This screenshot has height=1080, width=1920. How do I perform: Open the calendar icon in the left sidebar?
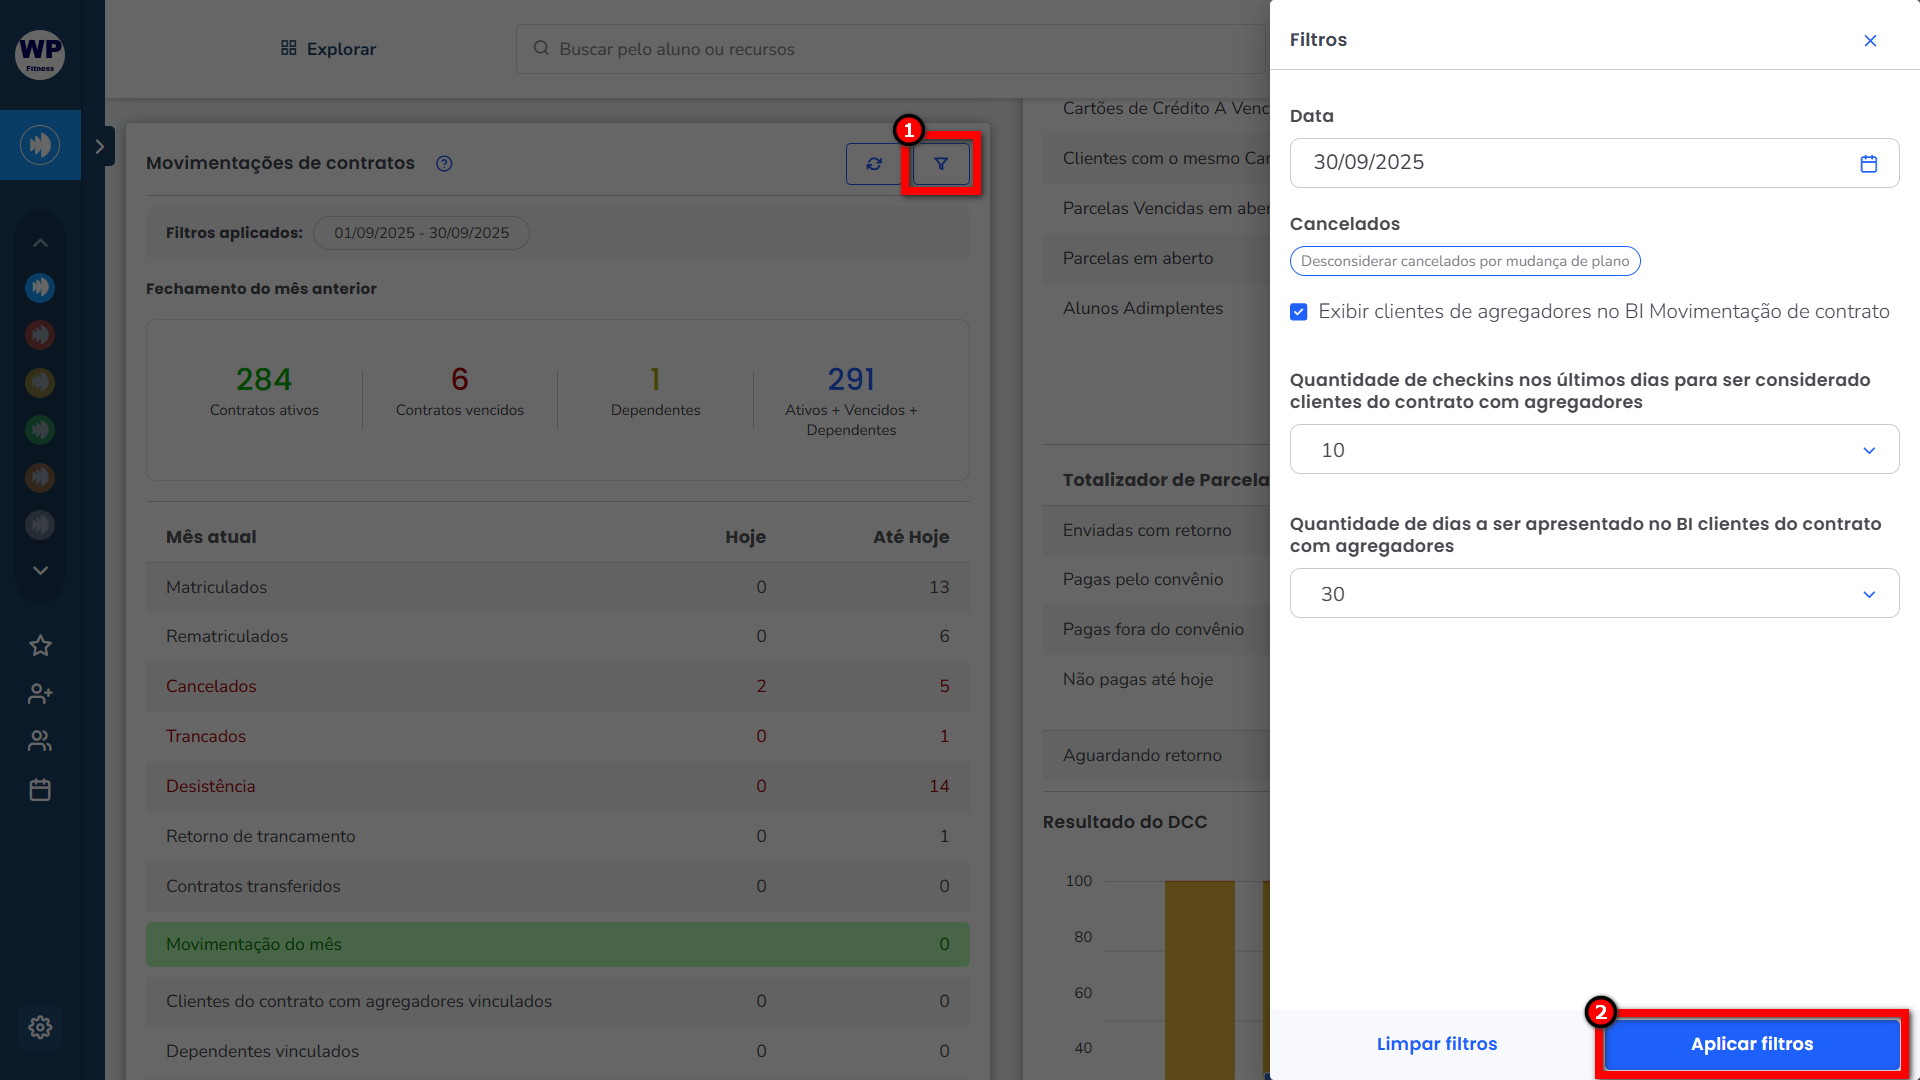point(40,790)
